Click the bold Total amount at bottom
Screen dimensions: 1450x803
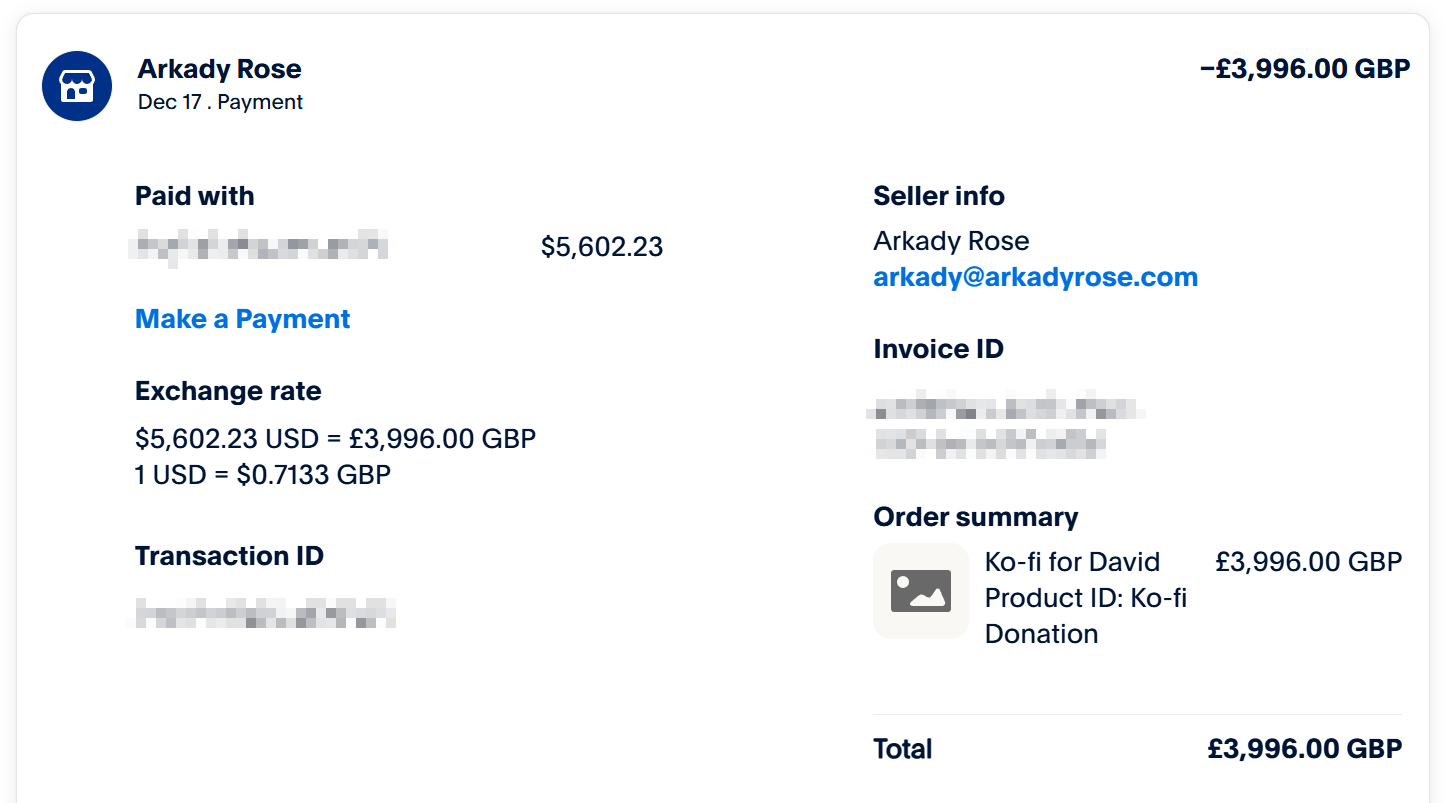coord(1304,749)
